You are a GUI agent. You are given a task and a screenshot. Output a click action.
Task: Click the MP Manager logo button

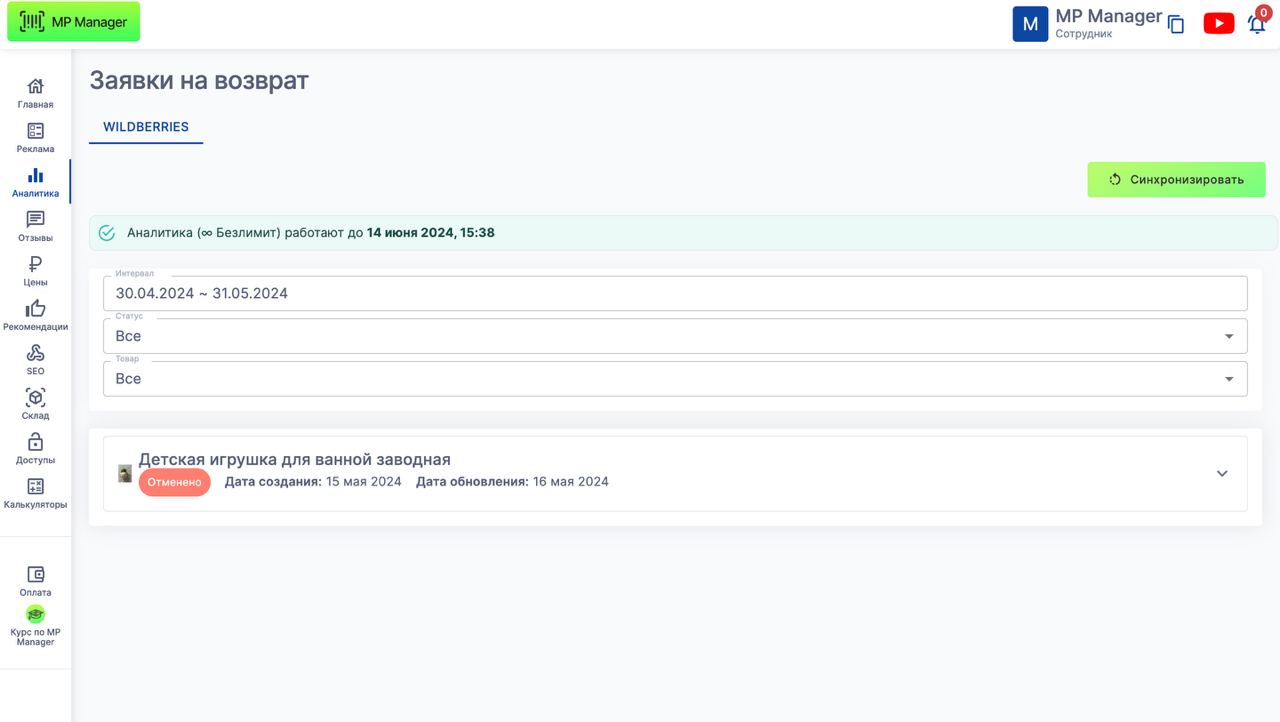click(74, 22)
